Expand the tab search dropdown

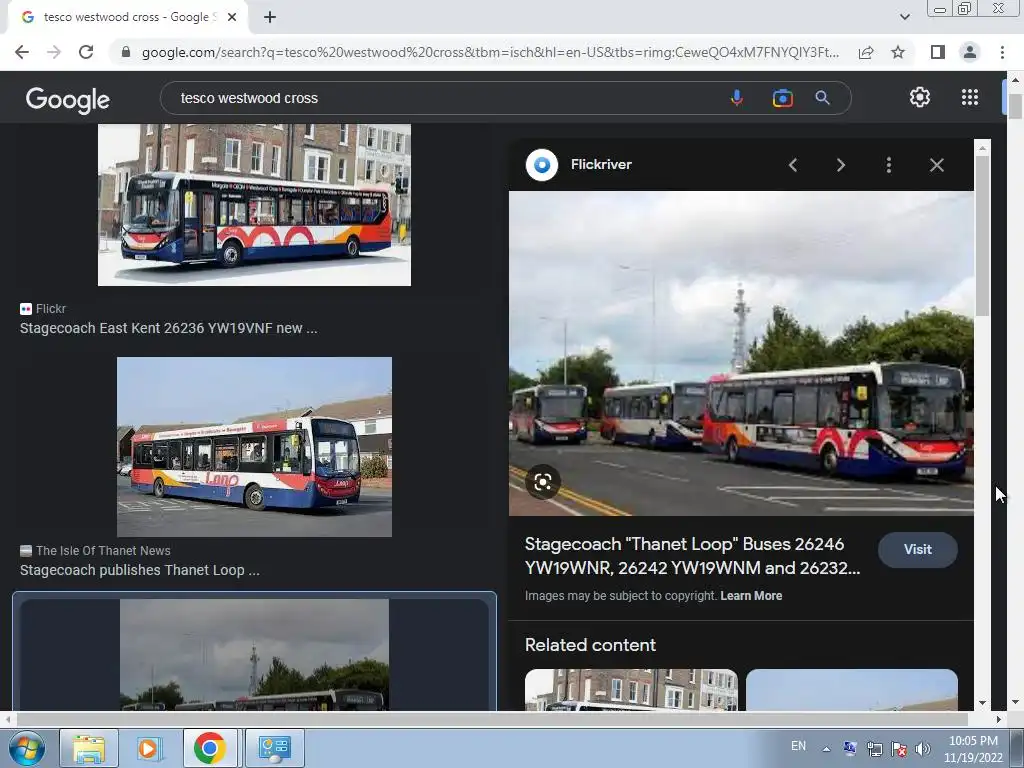904,17
